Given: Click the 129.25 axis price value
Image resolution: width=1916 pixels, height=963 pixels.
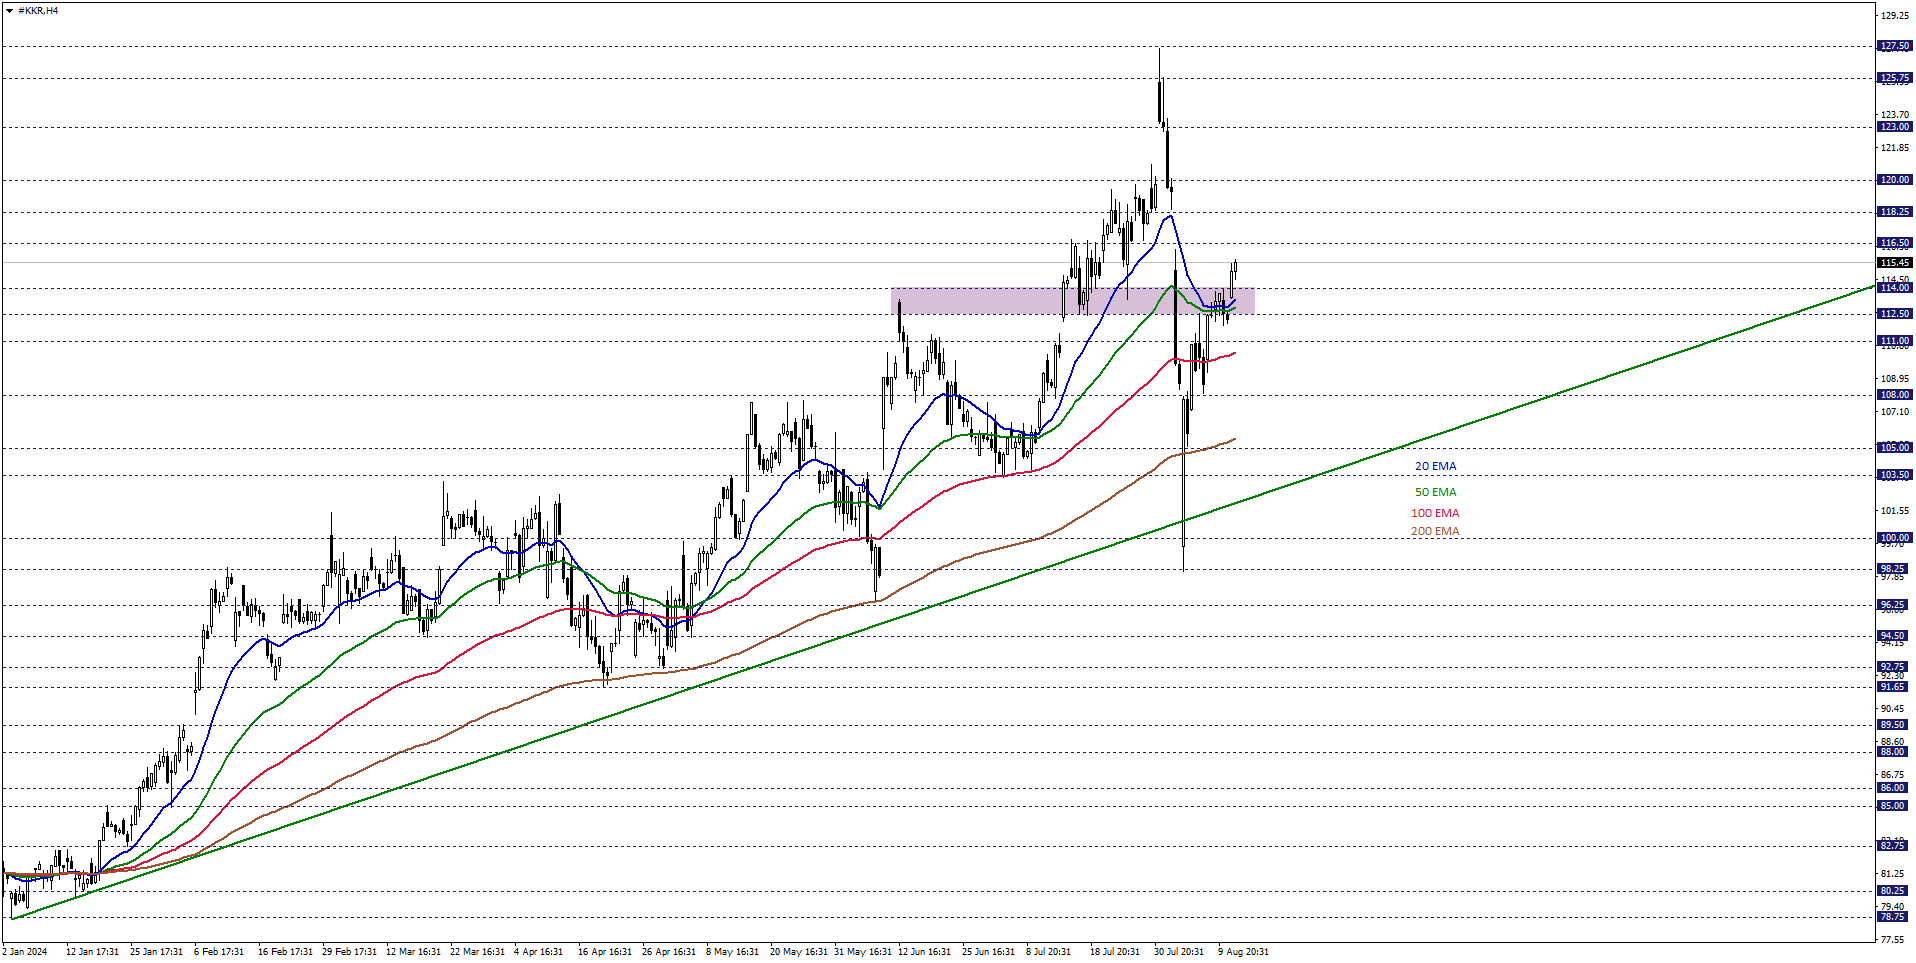Looking at the screenshot, I should (1895, 16).
